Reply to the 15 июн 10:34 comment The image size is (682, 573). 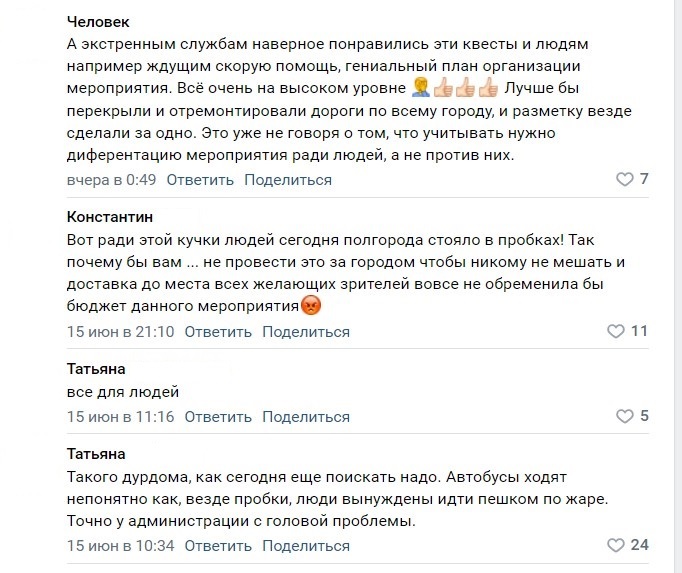[218, 546]
